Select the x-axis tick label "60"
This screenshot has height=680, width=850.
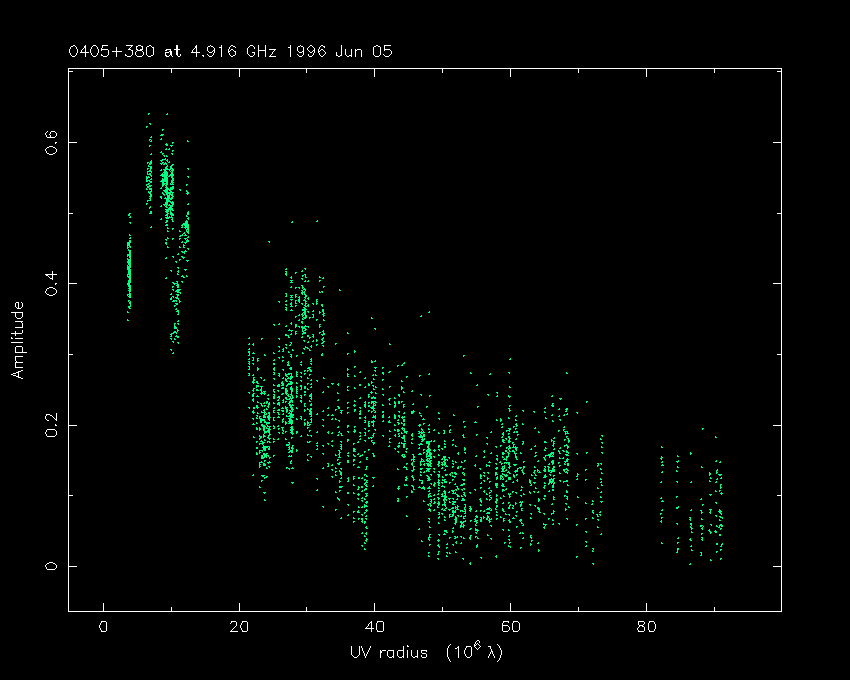click(x=510, y=627)
